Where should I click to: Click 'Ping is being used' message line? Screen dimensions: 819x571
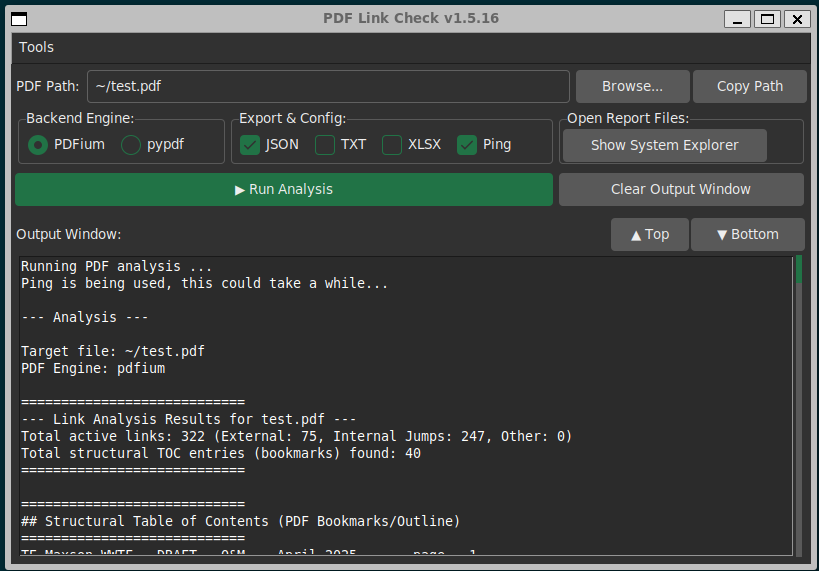tap(204, 284)
